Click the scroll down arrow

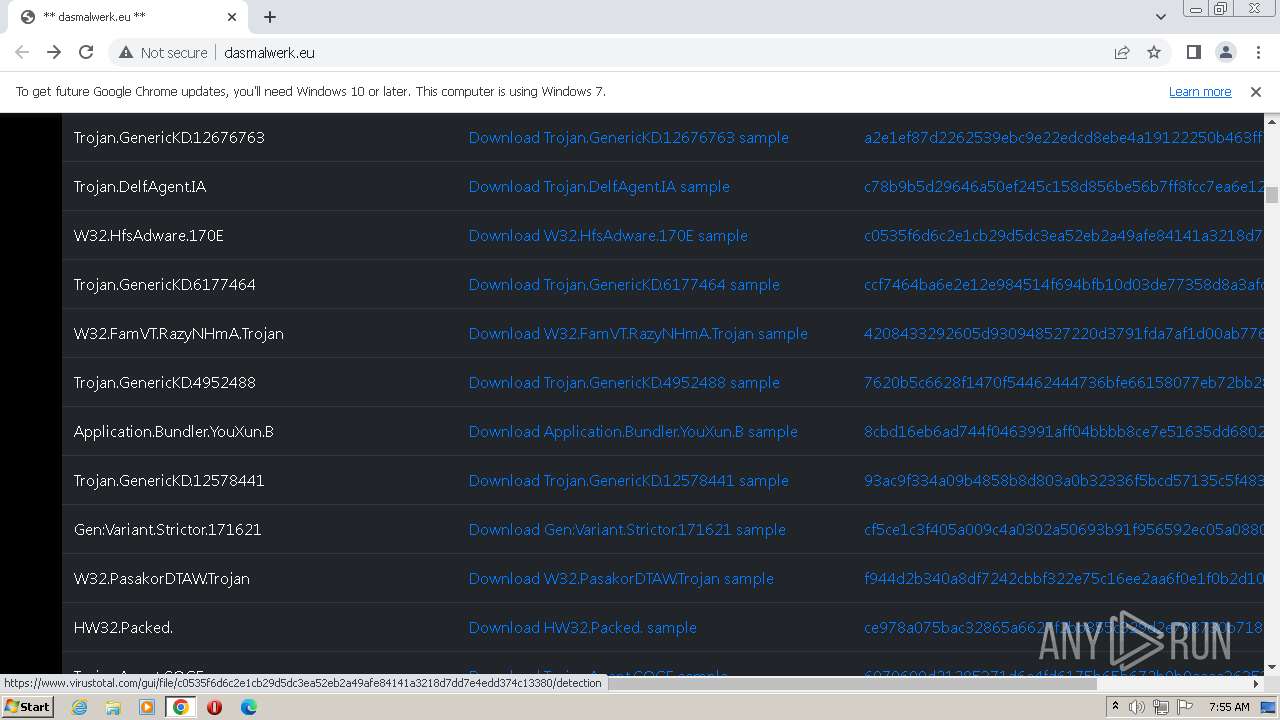pyautogui.click(x=1272, y=667)
